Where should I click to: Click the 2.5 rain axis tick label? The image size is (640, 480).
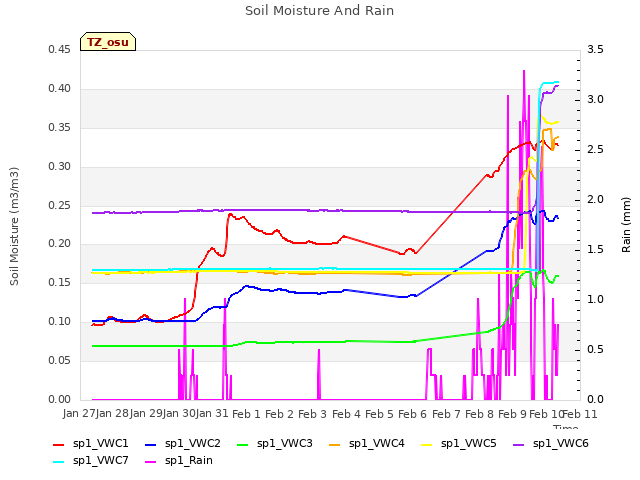tap(596, 149)
